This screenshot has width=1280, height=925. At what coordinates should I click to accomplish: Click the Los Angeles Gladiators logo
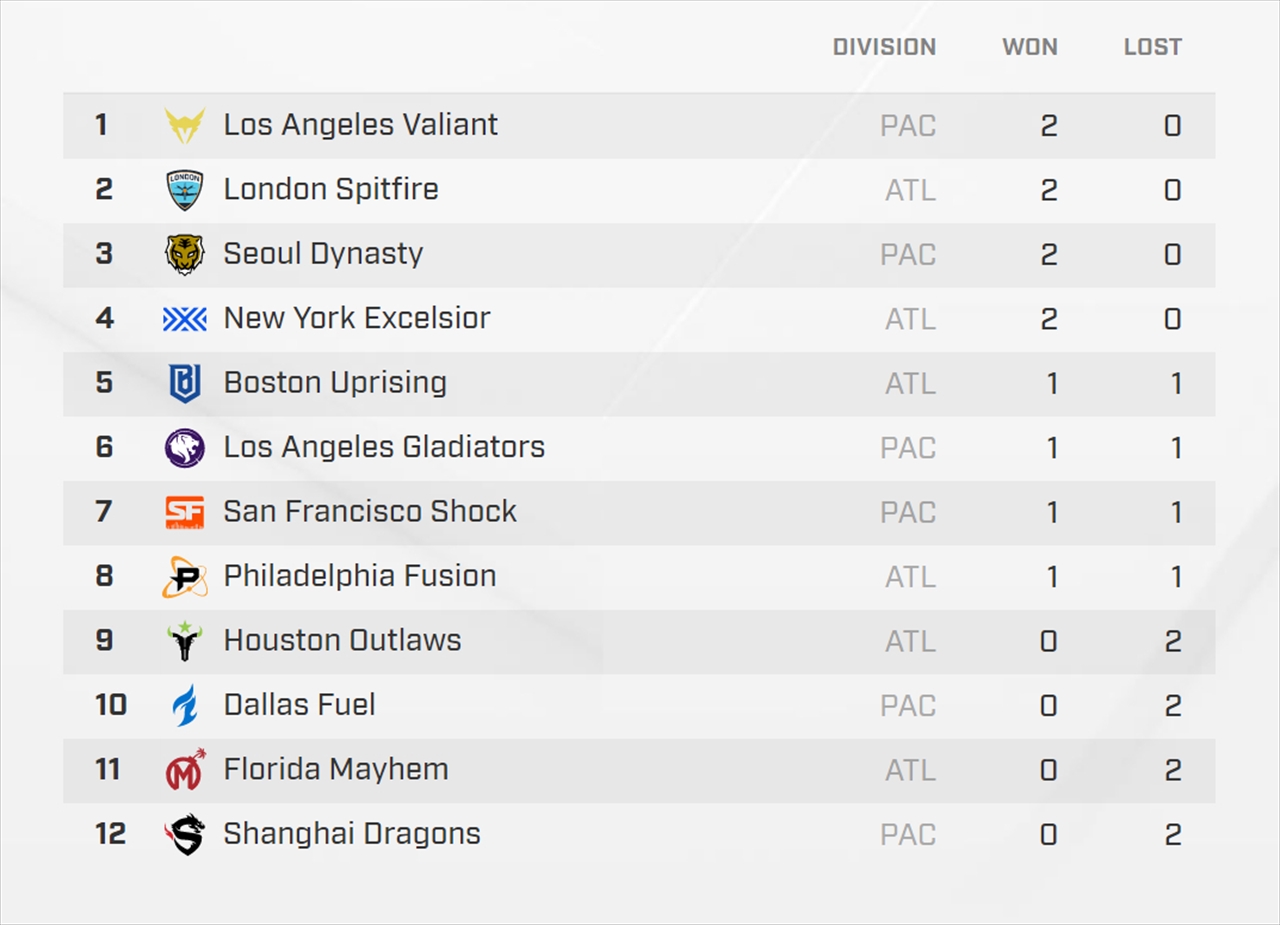point(185,448)
